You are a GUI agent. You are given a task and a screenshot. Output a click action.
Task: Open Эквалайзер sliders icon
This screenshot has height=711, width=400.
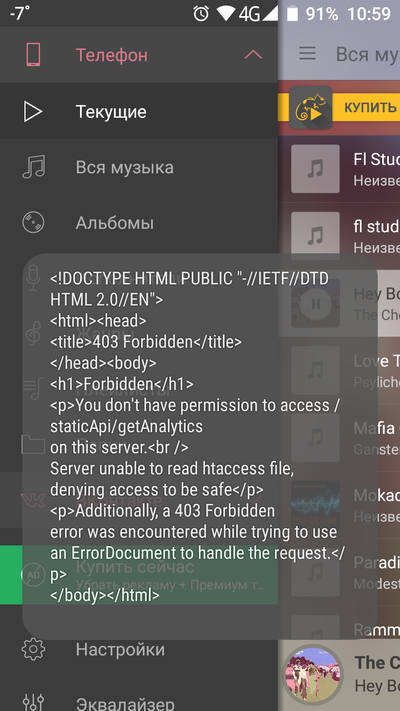[x=33, y=702]
